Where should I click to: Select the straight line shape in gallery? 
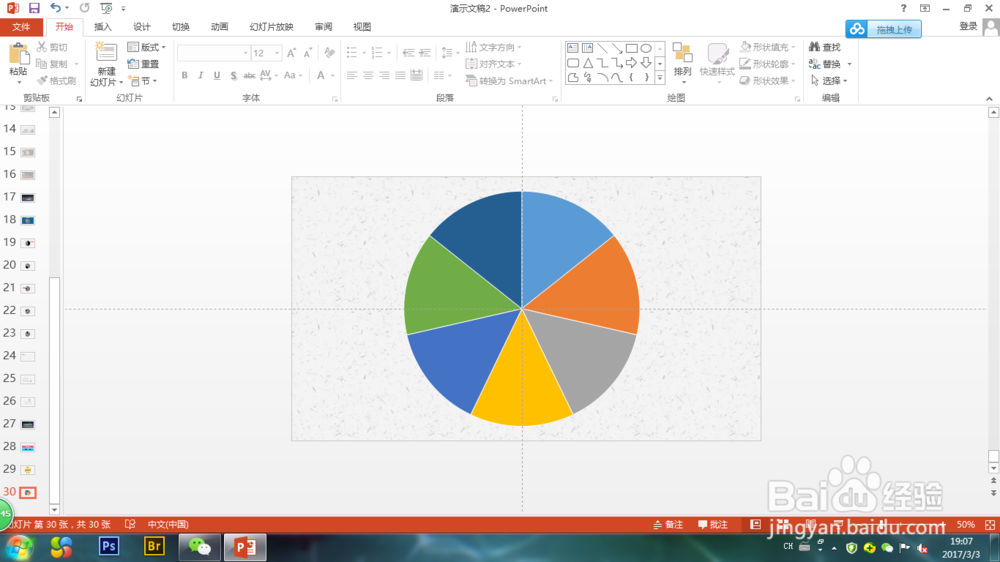point(602,48)
